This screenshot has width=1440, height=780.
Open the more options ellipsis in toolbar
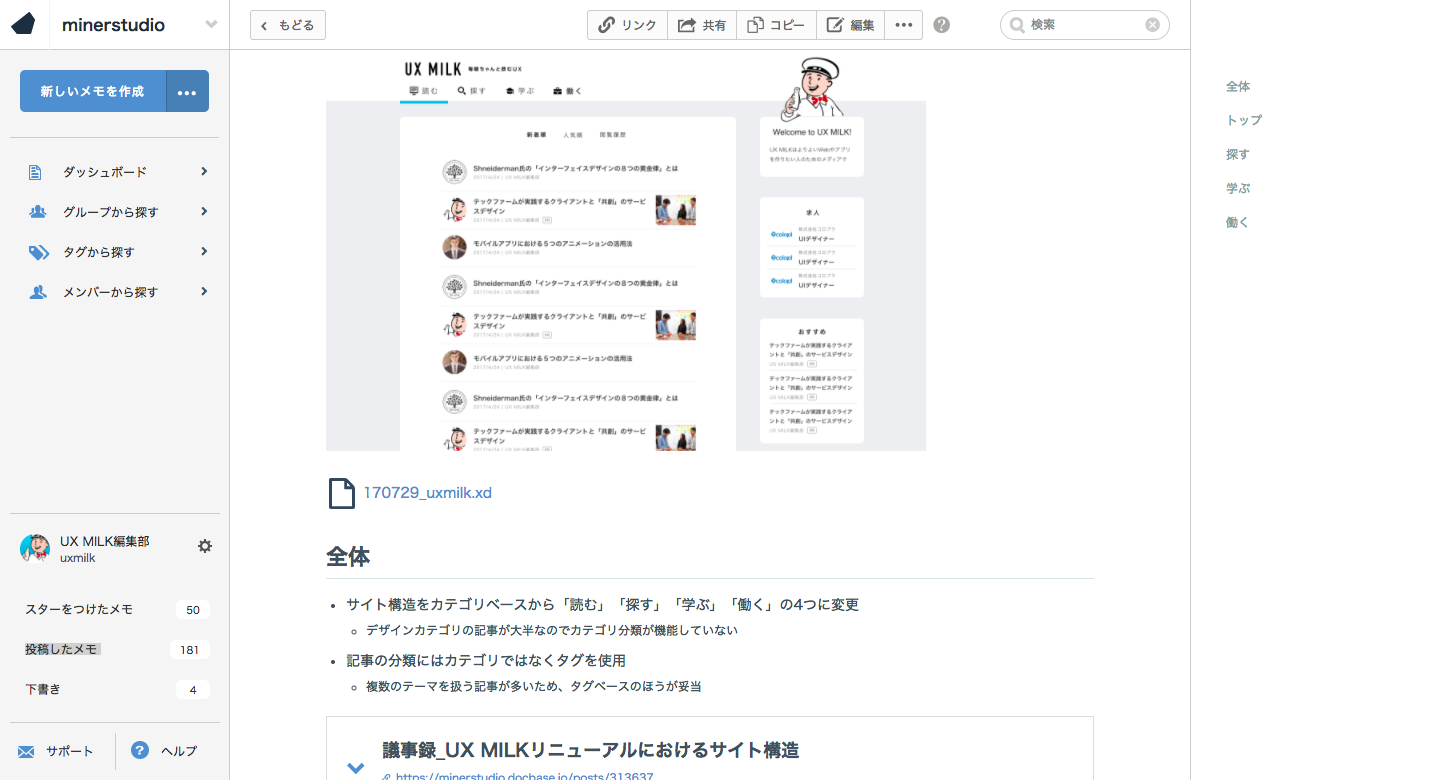[903, 25]
